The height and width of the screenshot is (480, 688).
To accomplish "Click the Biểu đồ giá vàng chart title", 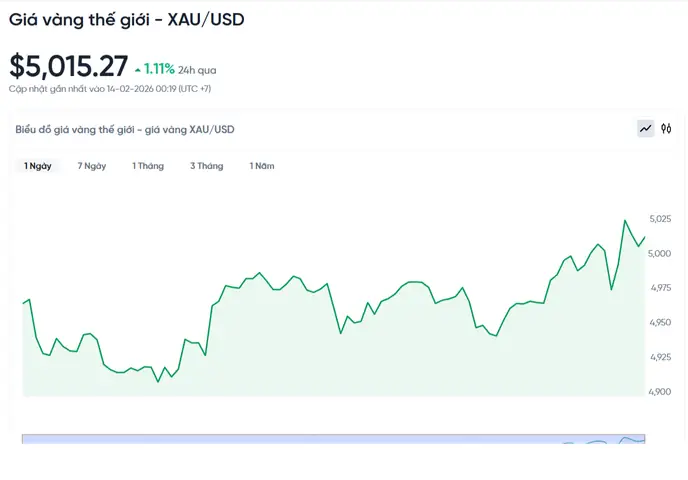I will [x=125, y=129].
